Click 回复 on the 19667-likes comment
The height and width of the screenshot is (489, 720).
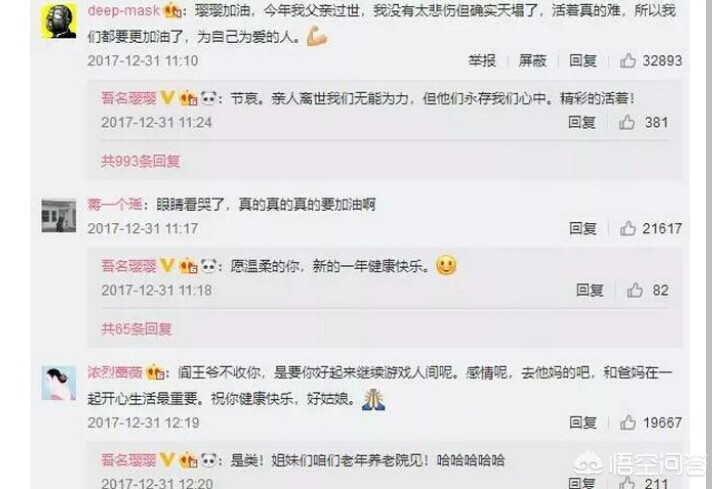pos(583,422)
